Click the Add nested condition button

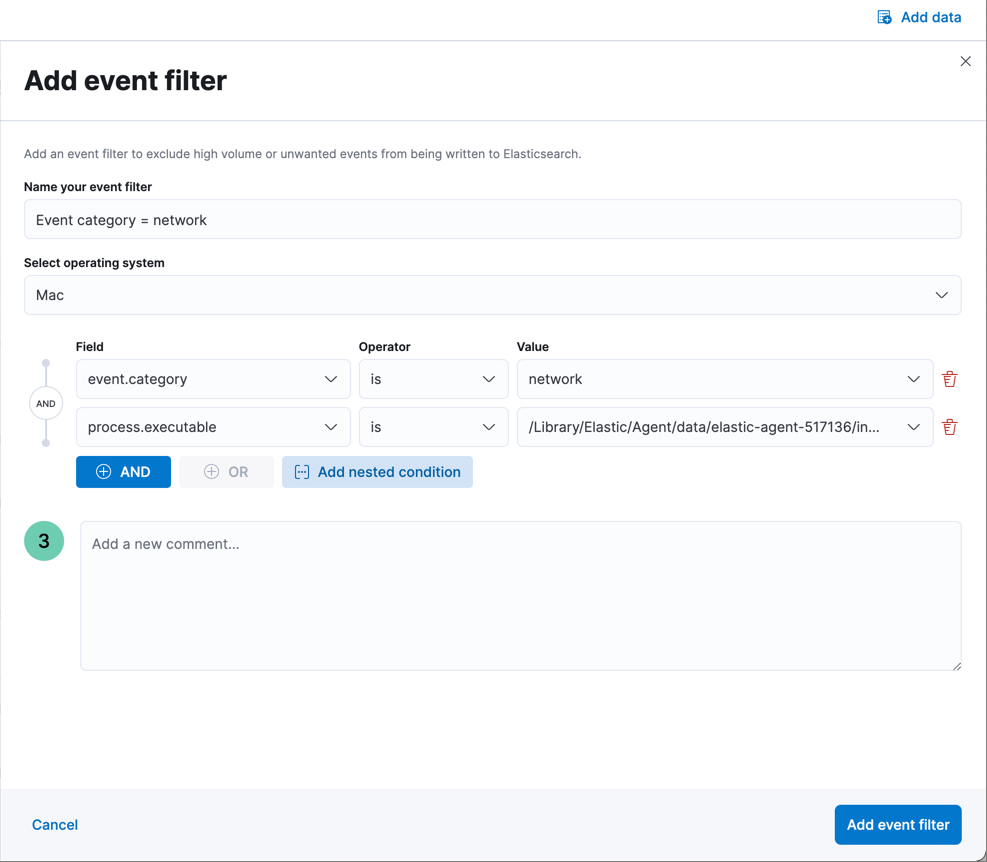[x=377, y=471]
